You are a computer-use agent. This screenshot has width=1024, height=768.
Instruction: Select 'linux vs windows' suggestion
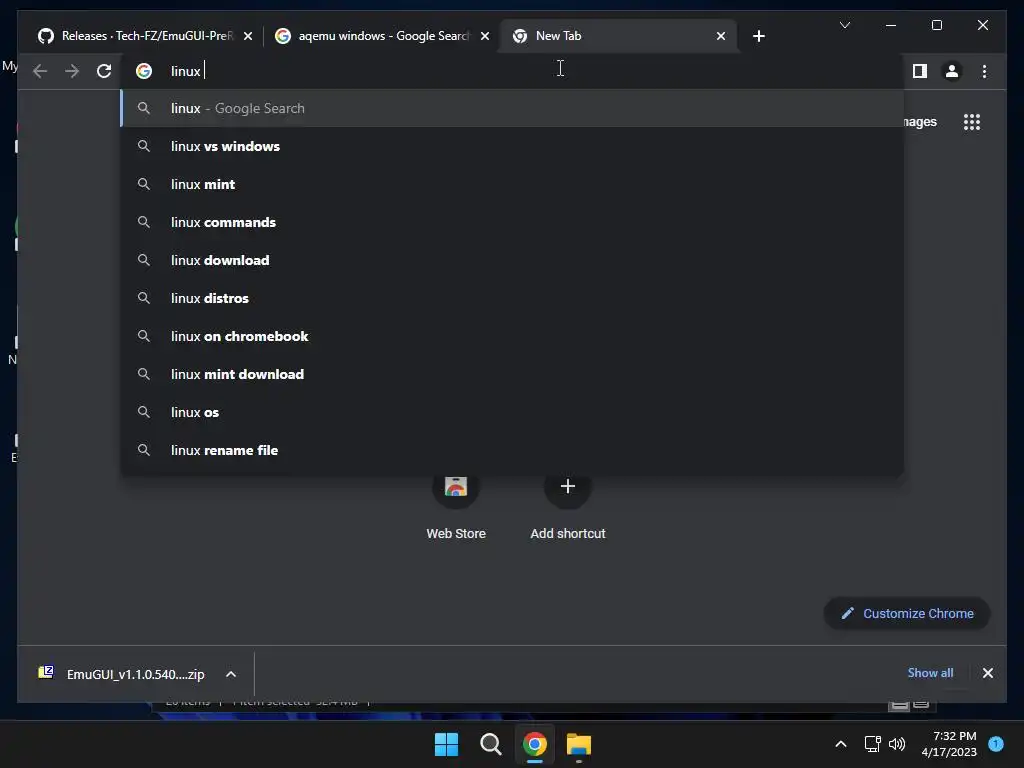[x=512, y=146]
